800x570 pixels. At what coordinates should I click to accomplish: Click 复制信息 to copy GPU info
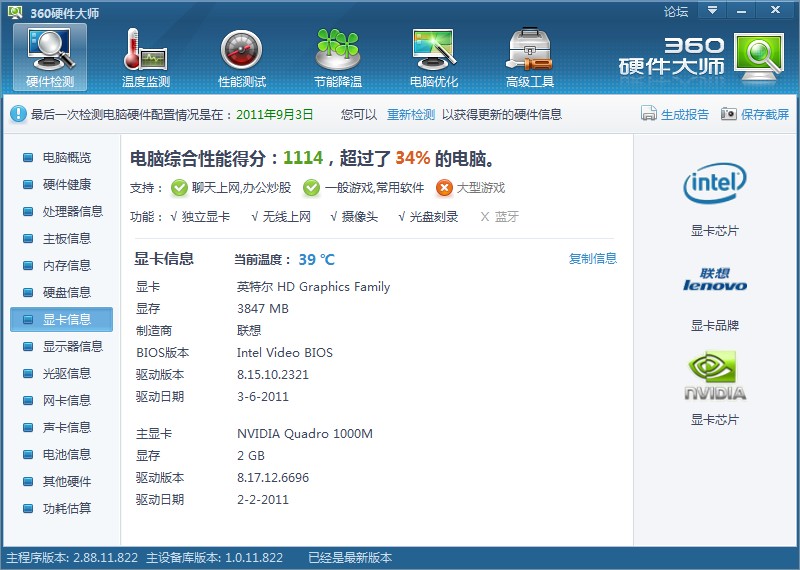[593, 259]
